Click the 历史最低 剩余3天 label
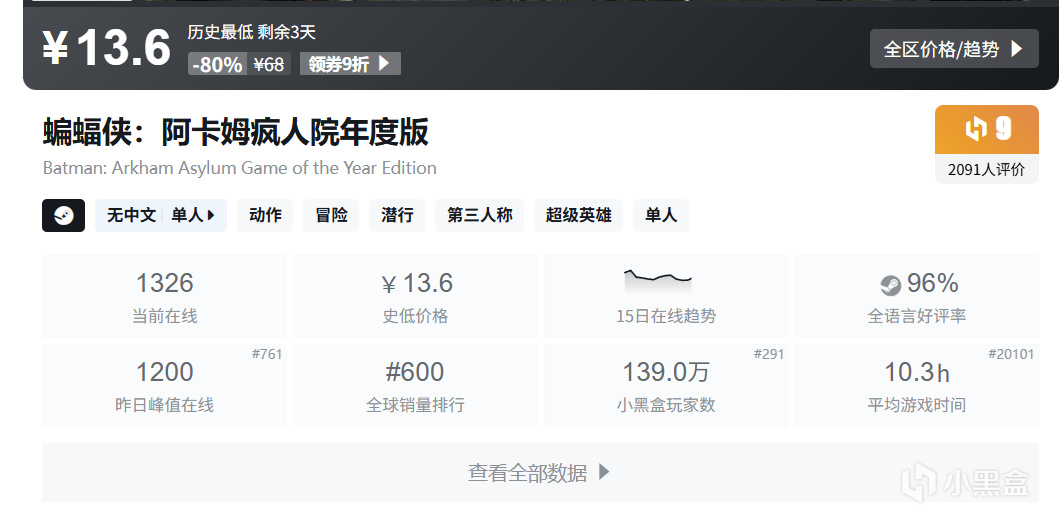1061x517 pixels. (x=252, y=32)
